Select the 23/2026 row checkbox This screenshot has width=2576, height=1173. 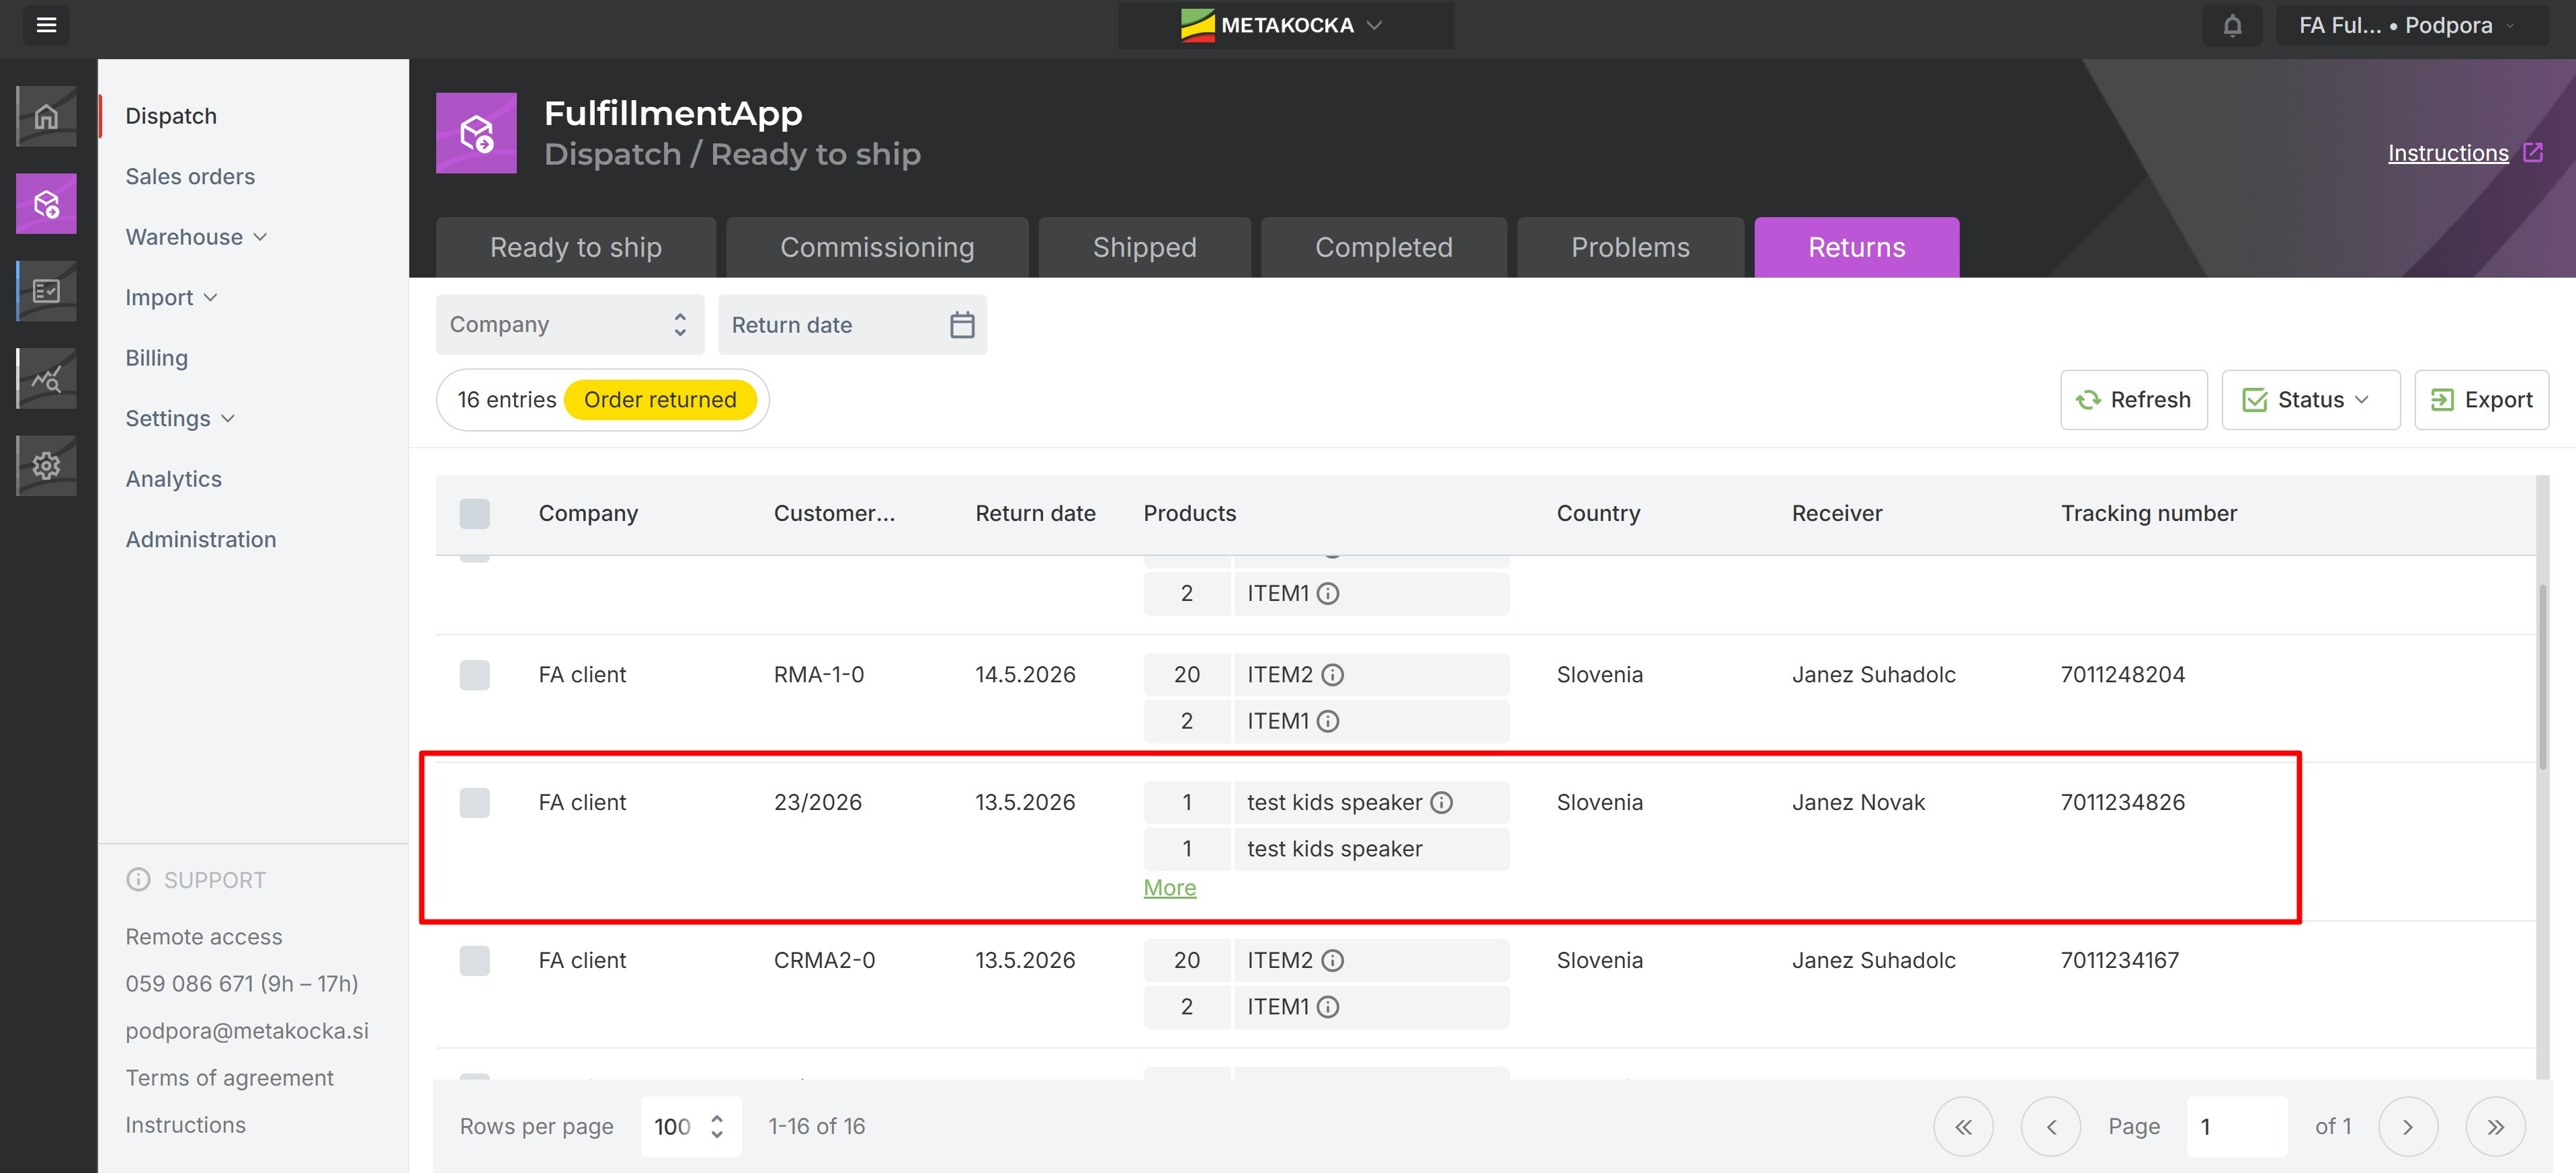[x=474, y=802]
